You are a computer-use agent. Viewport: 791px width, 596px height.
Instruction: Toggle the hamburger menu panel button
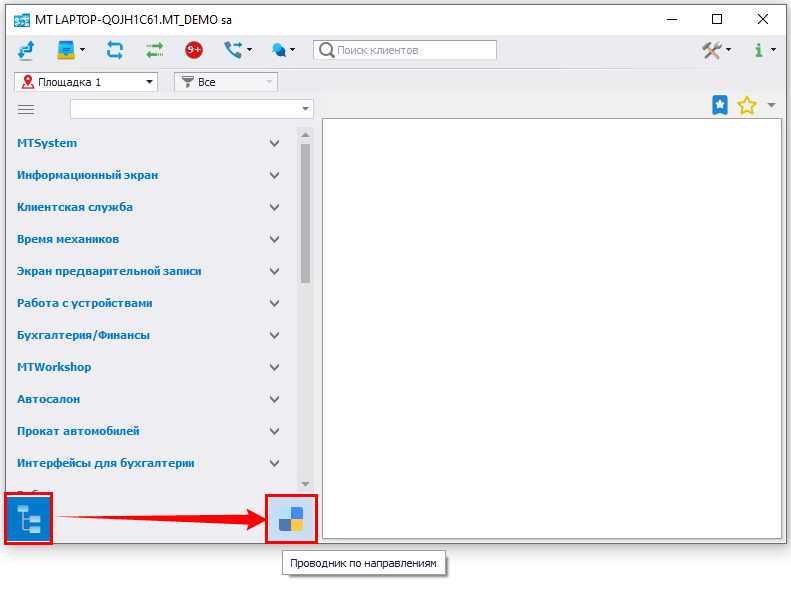click(x=26, y=109)
